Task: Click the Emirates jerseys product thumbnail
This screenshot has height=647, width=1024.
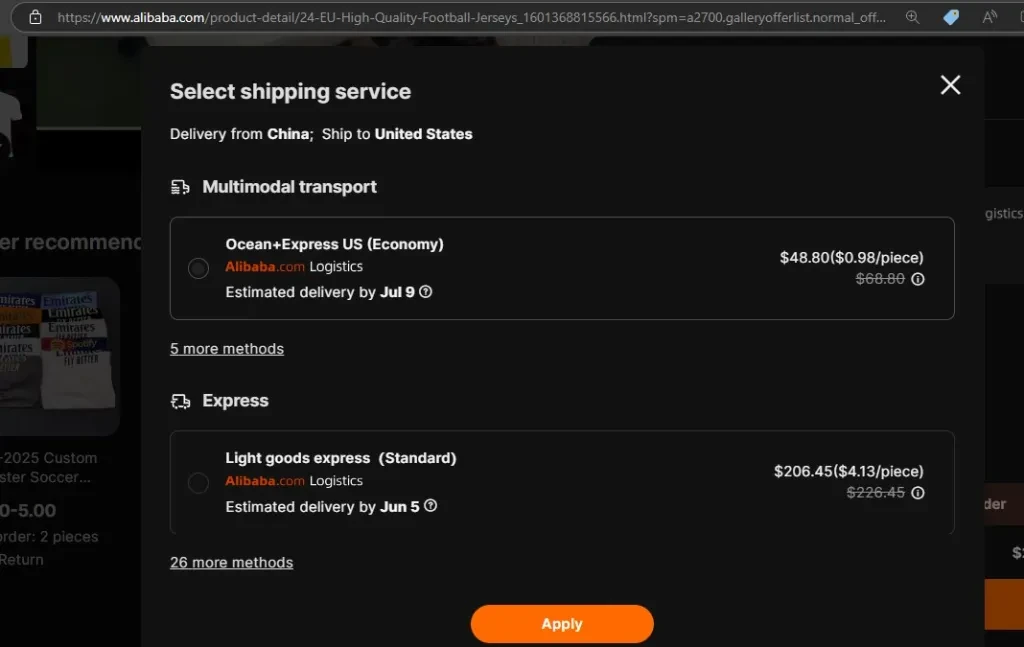Action: [x=59, y=356]
